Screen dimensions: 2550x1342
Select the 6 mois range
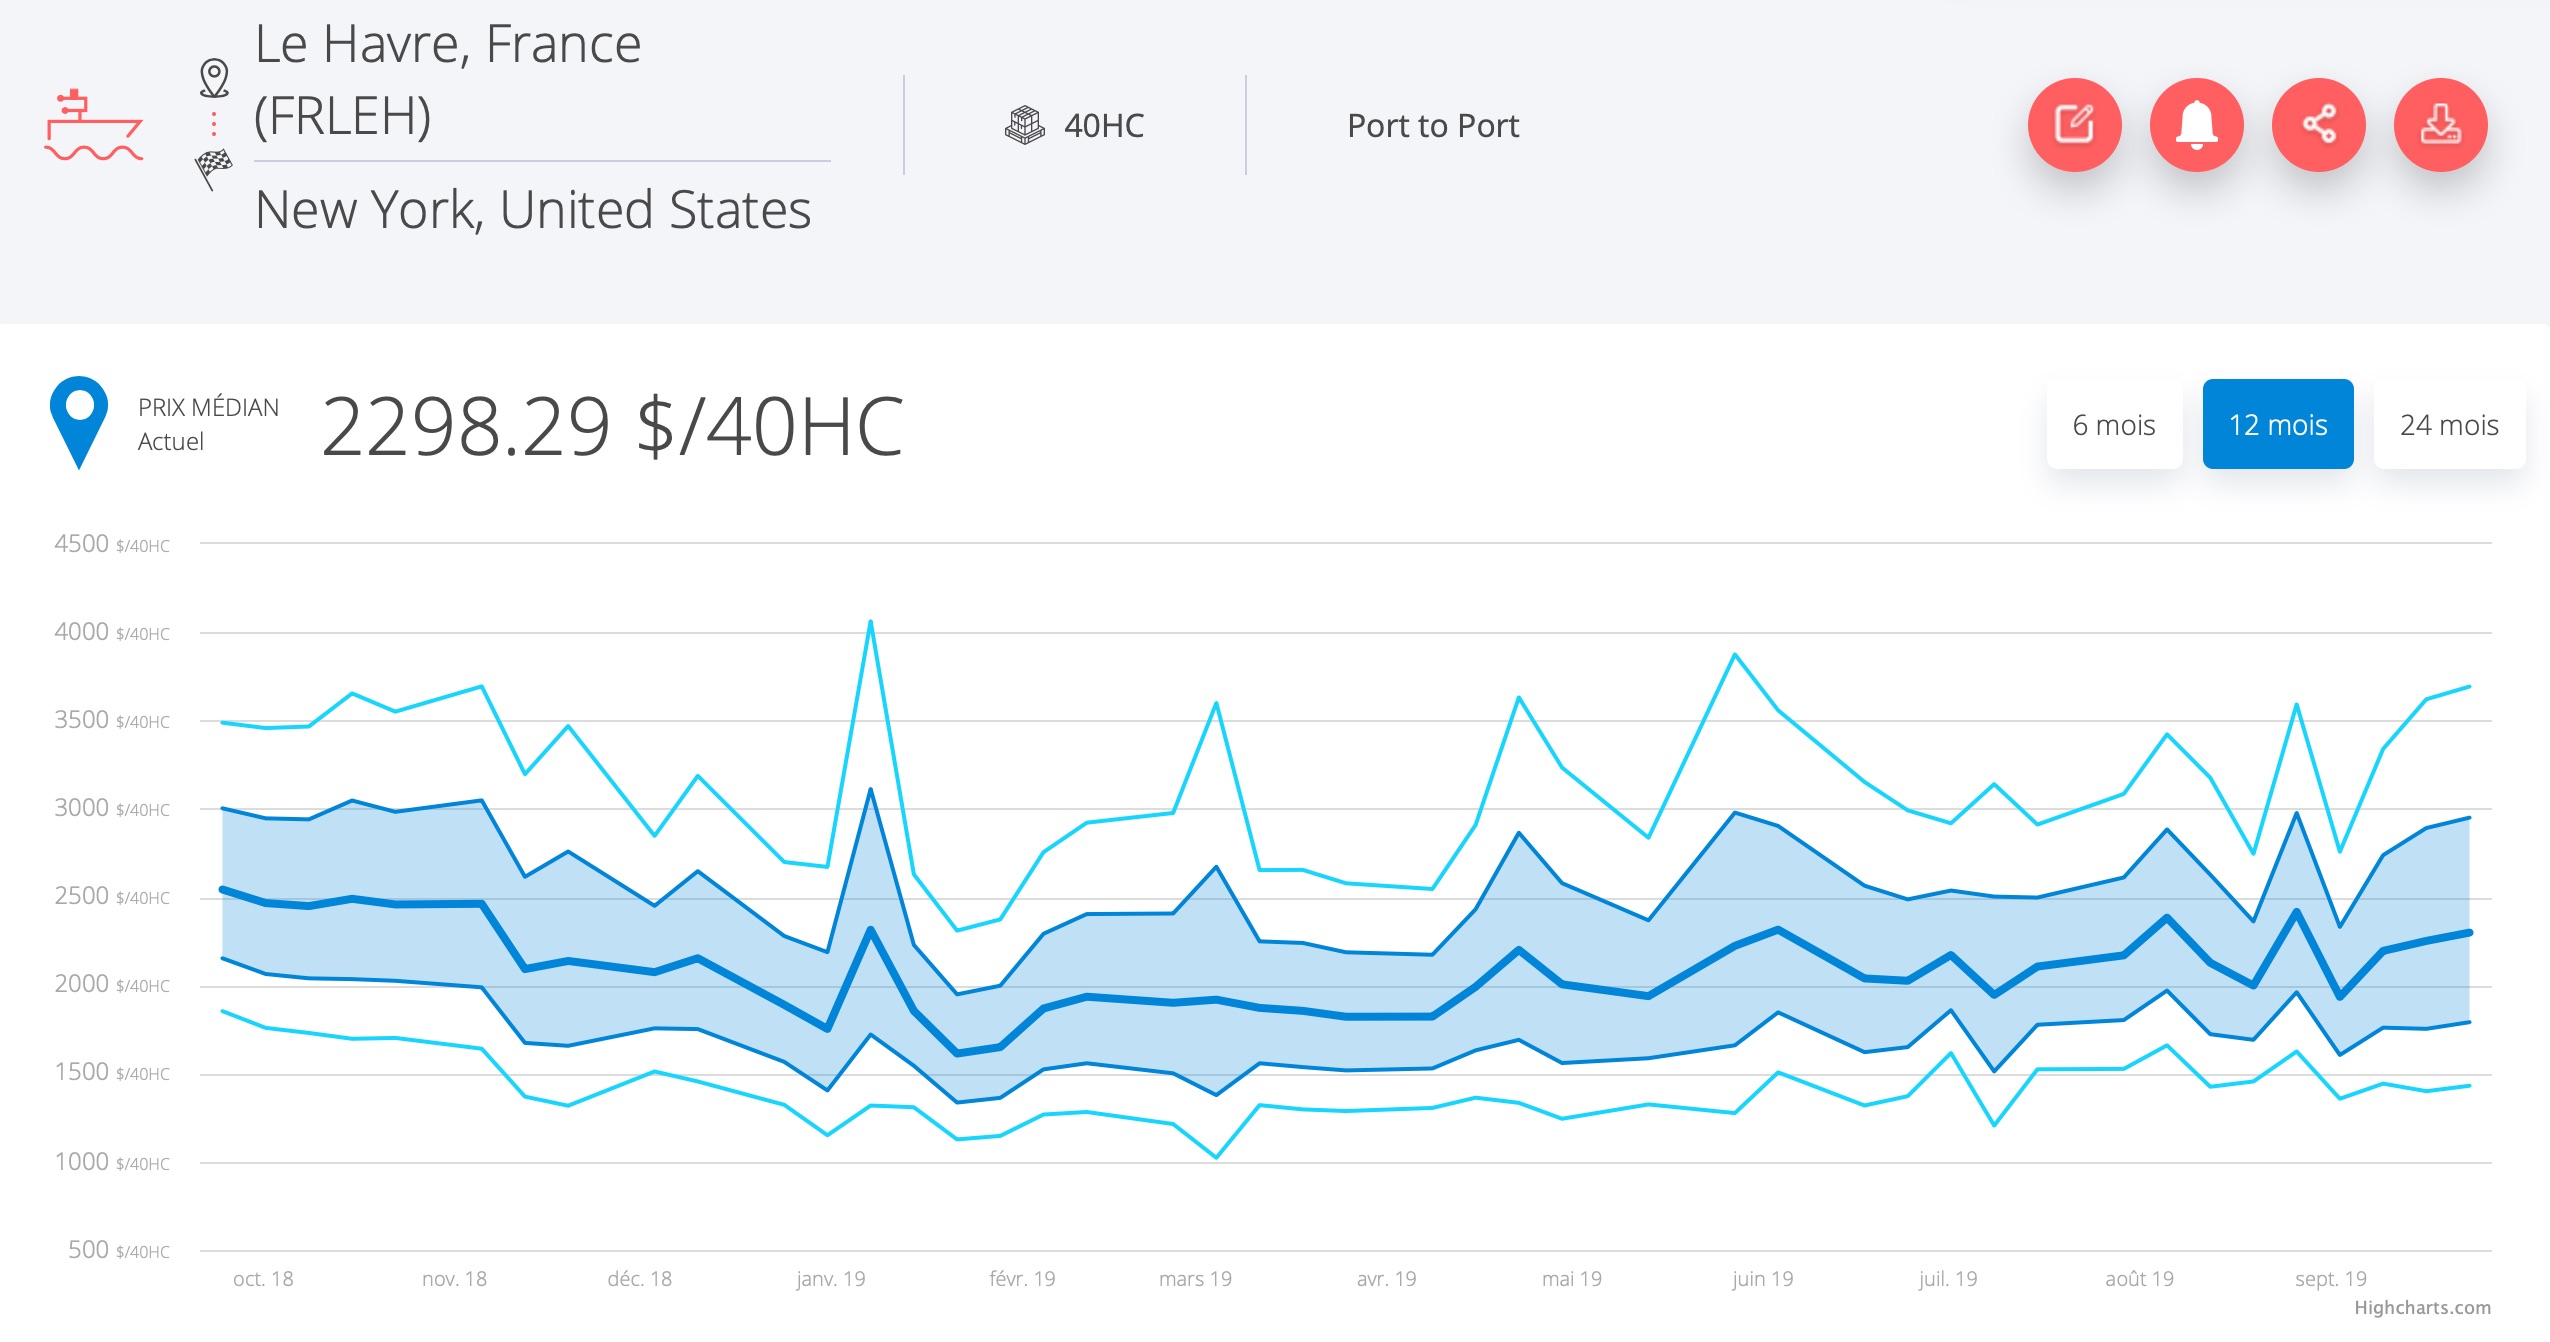(x=2114, y=424)
